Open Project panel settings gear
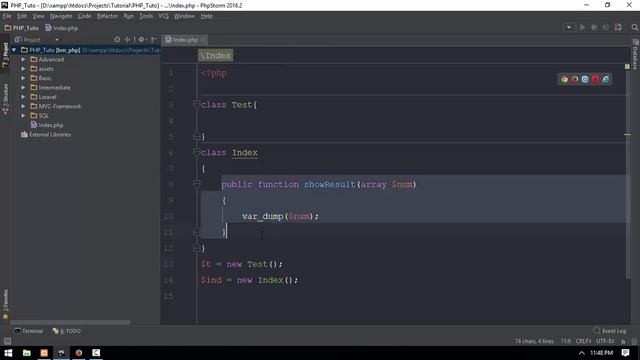The image size is (640, 360). (142, 40)
